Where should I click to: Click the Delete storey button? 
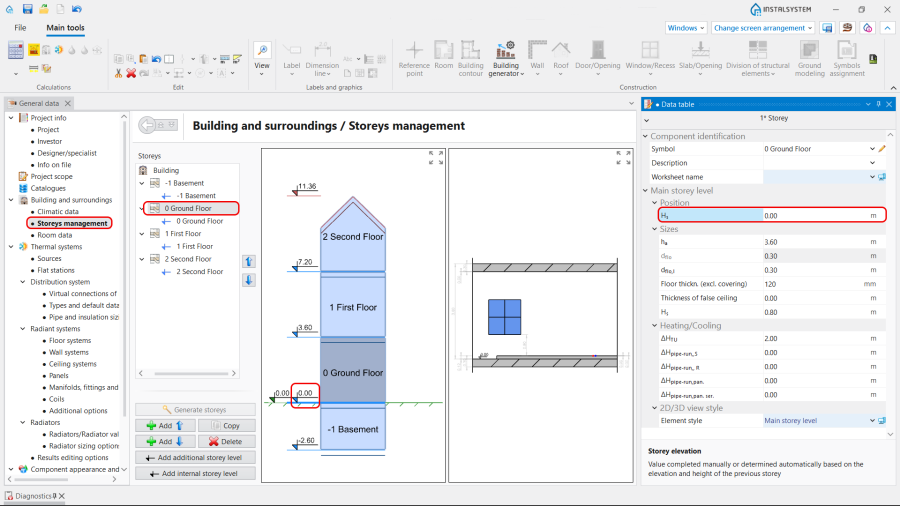coord(225,441)
